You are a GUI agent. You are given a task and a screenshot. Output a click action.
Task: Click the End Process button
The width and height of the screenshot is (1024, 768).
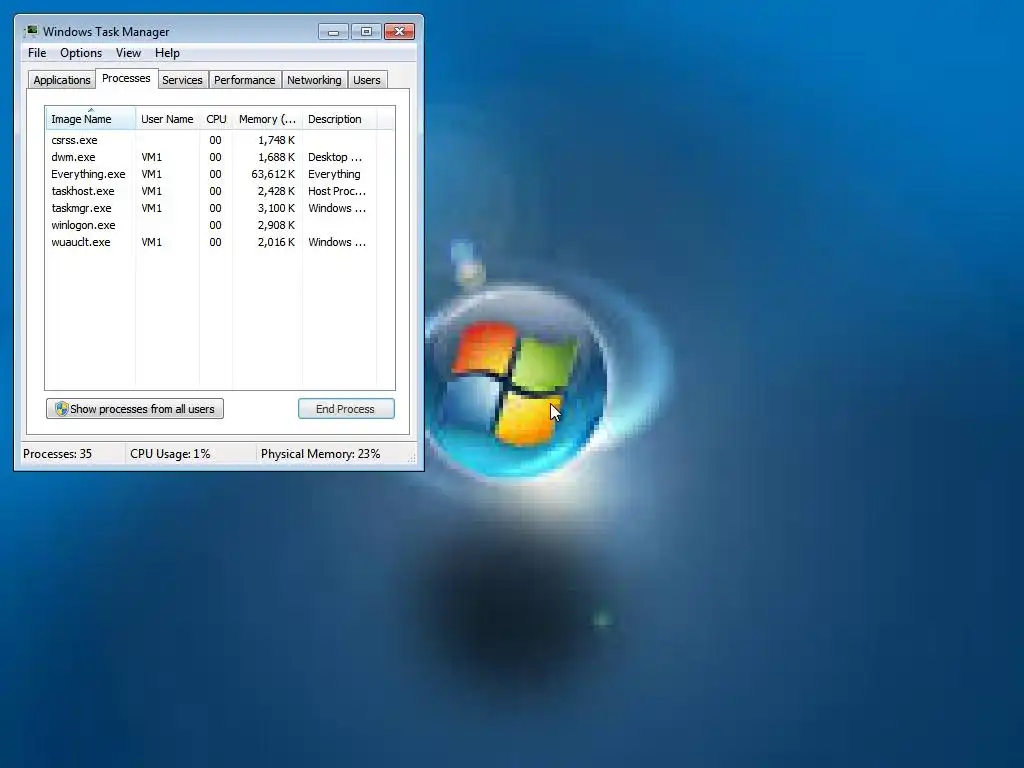[346, 409]
